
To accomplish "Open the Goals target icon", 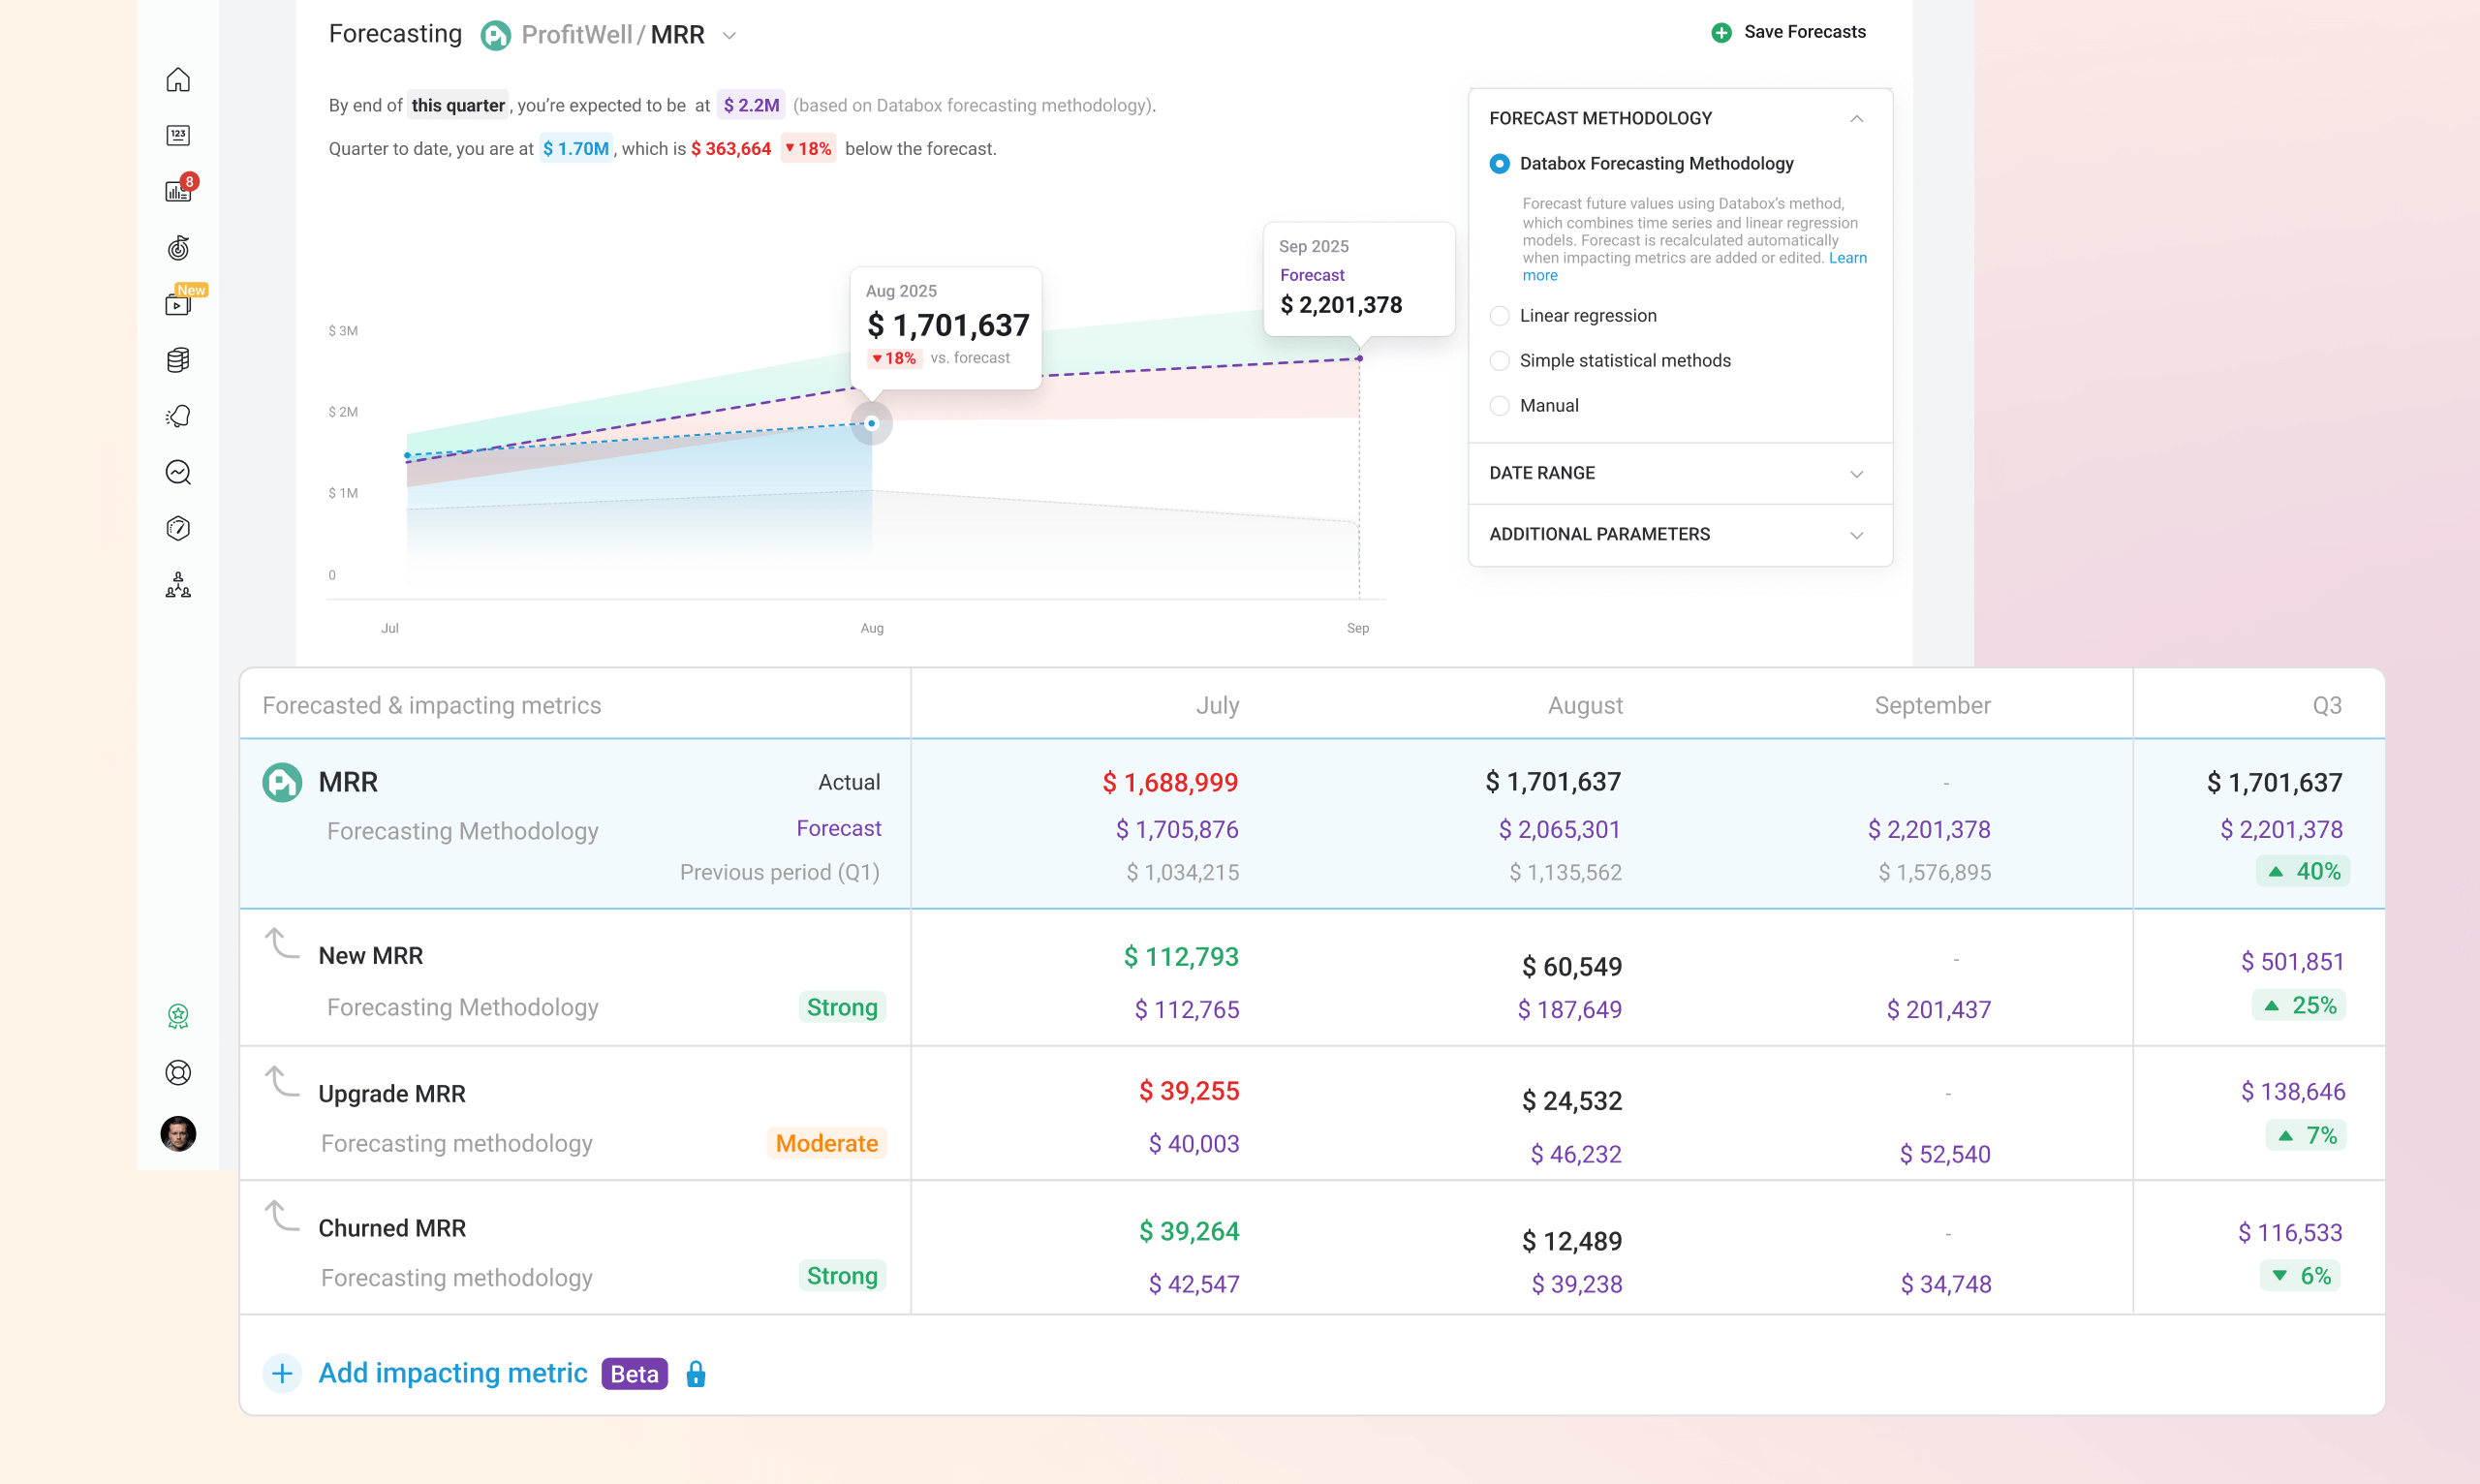I will click(x=178, y=247).
